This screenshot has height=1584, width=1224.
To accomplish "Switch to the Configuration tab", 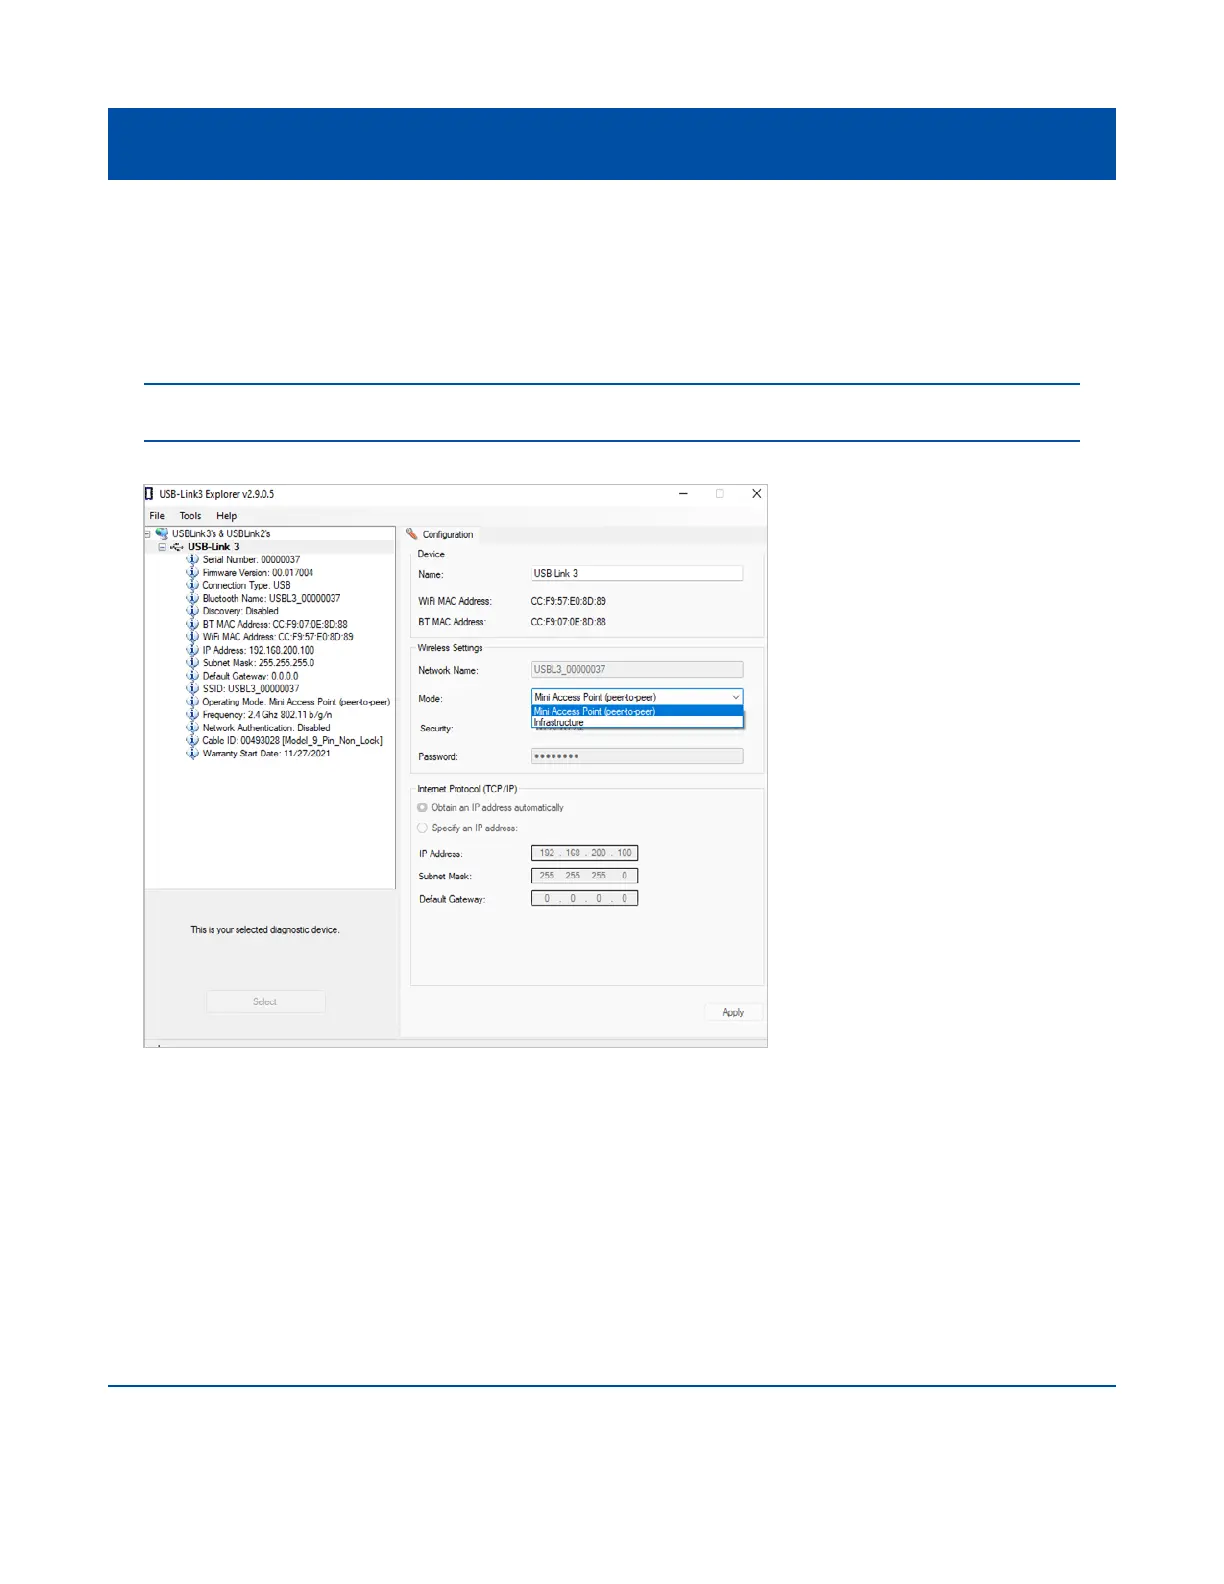I will 440,534.
